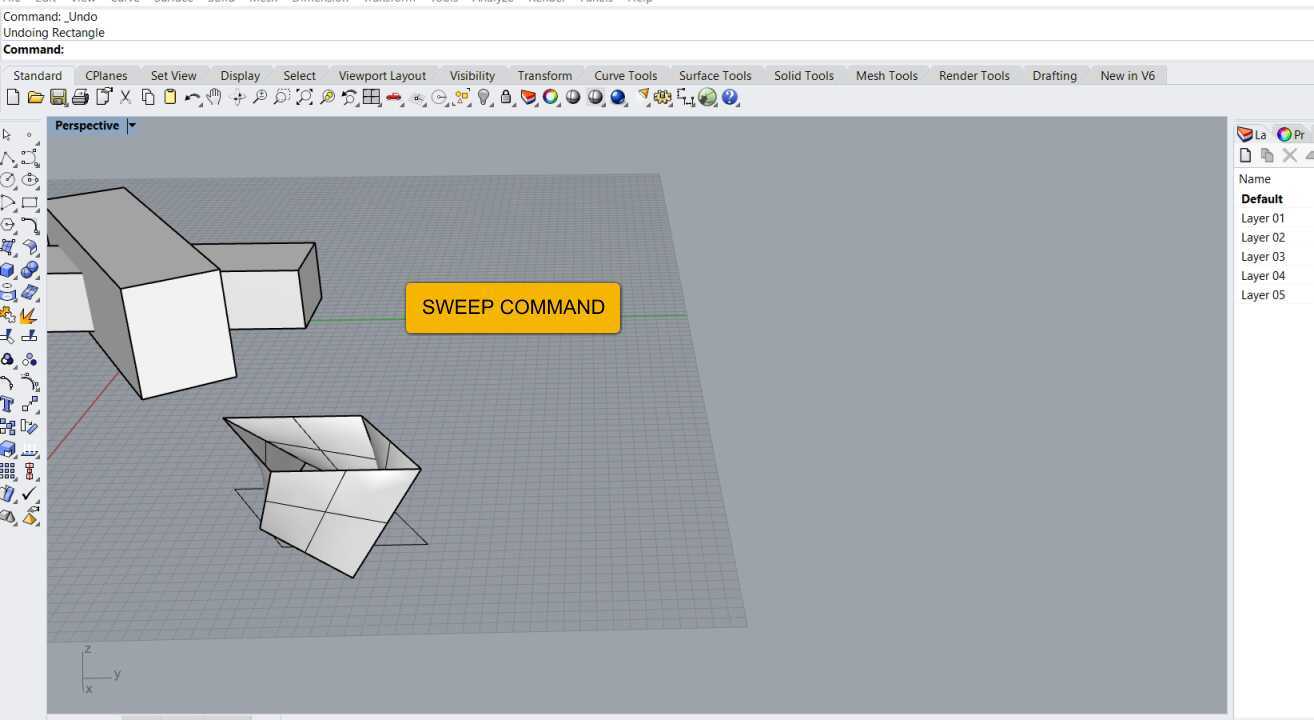Select Layer 03 in the list
This screenshot has height=720, width=1314.
tap(1263, 257)
